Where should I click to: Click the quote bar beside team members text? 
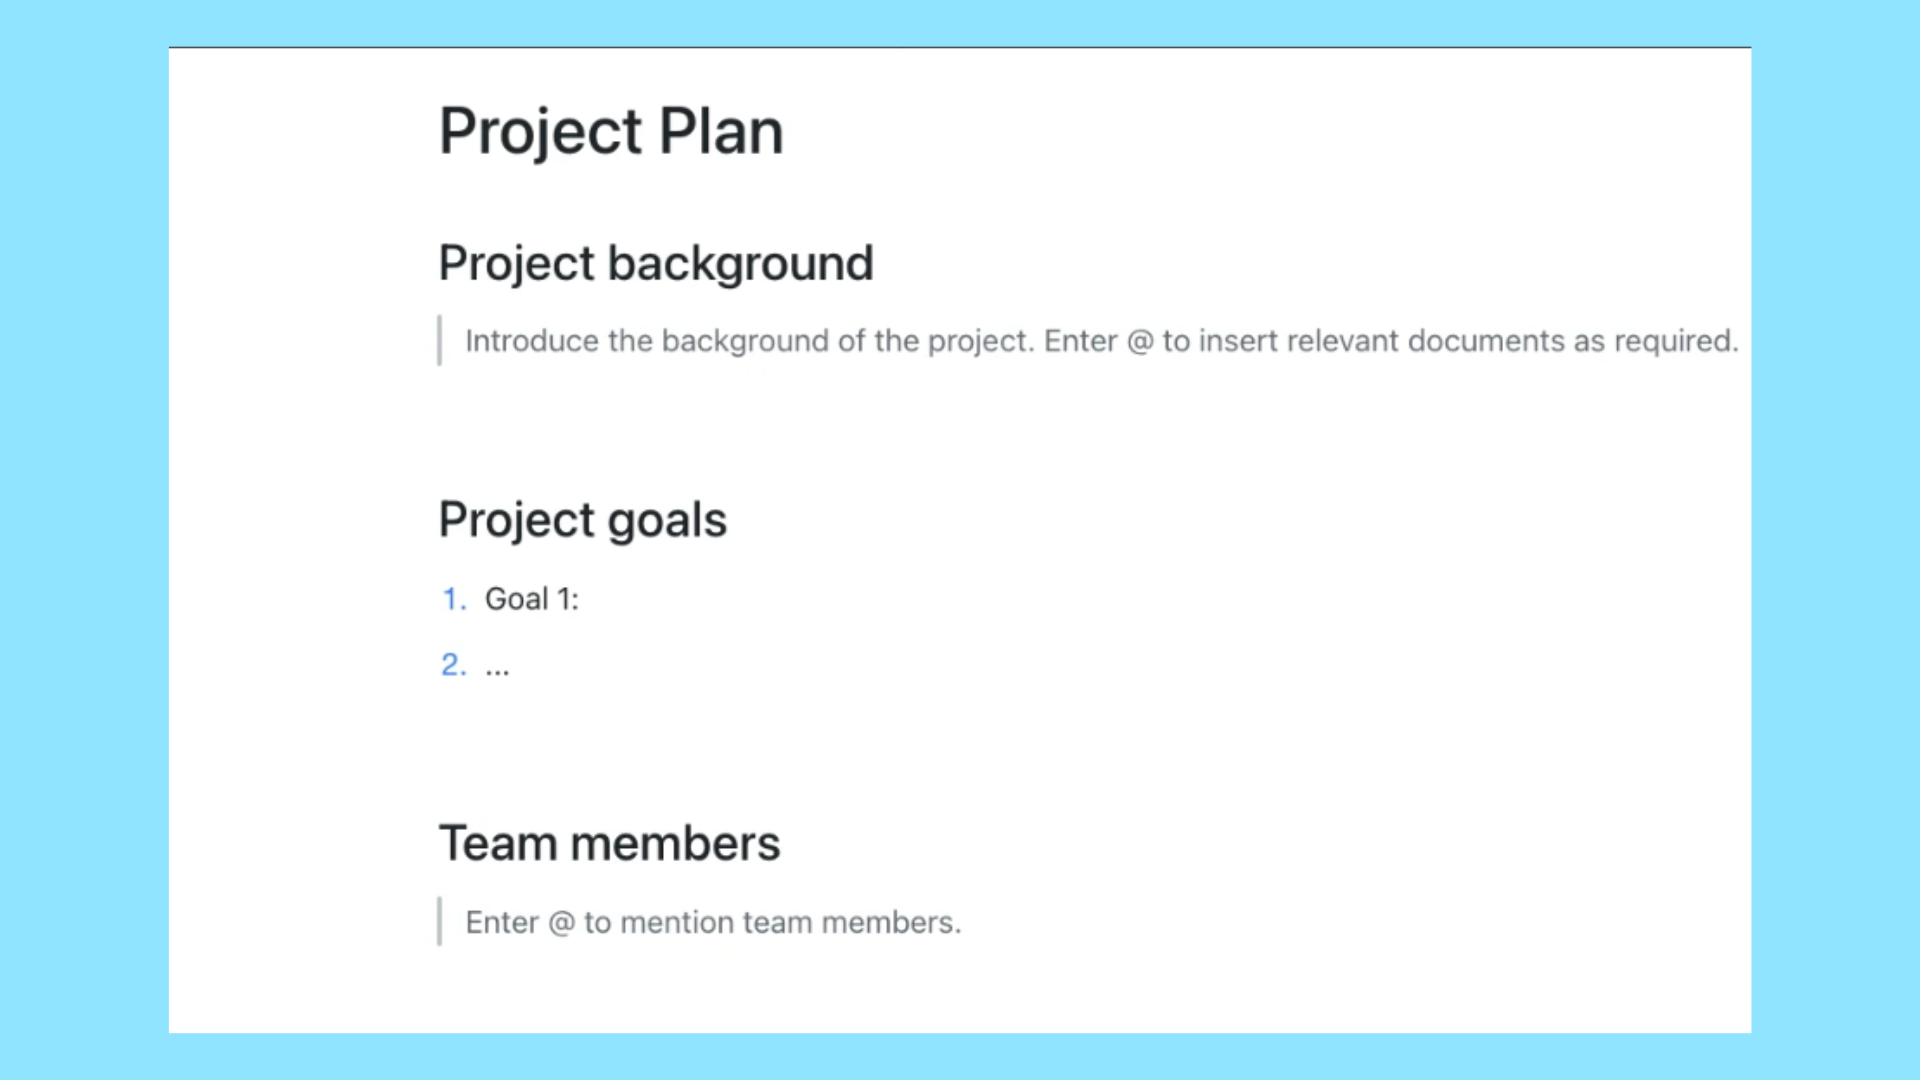click(440, 922)
